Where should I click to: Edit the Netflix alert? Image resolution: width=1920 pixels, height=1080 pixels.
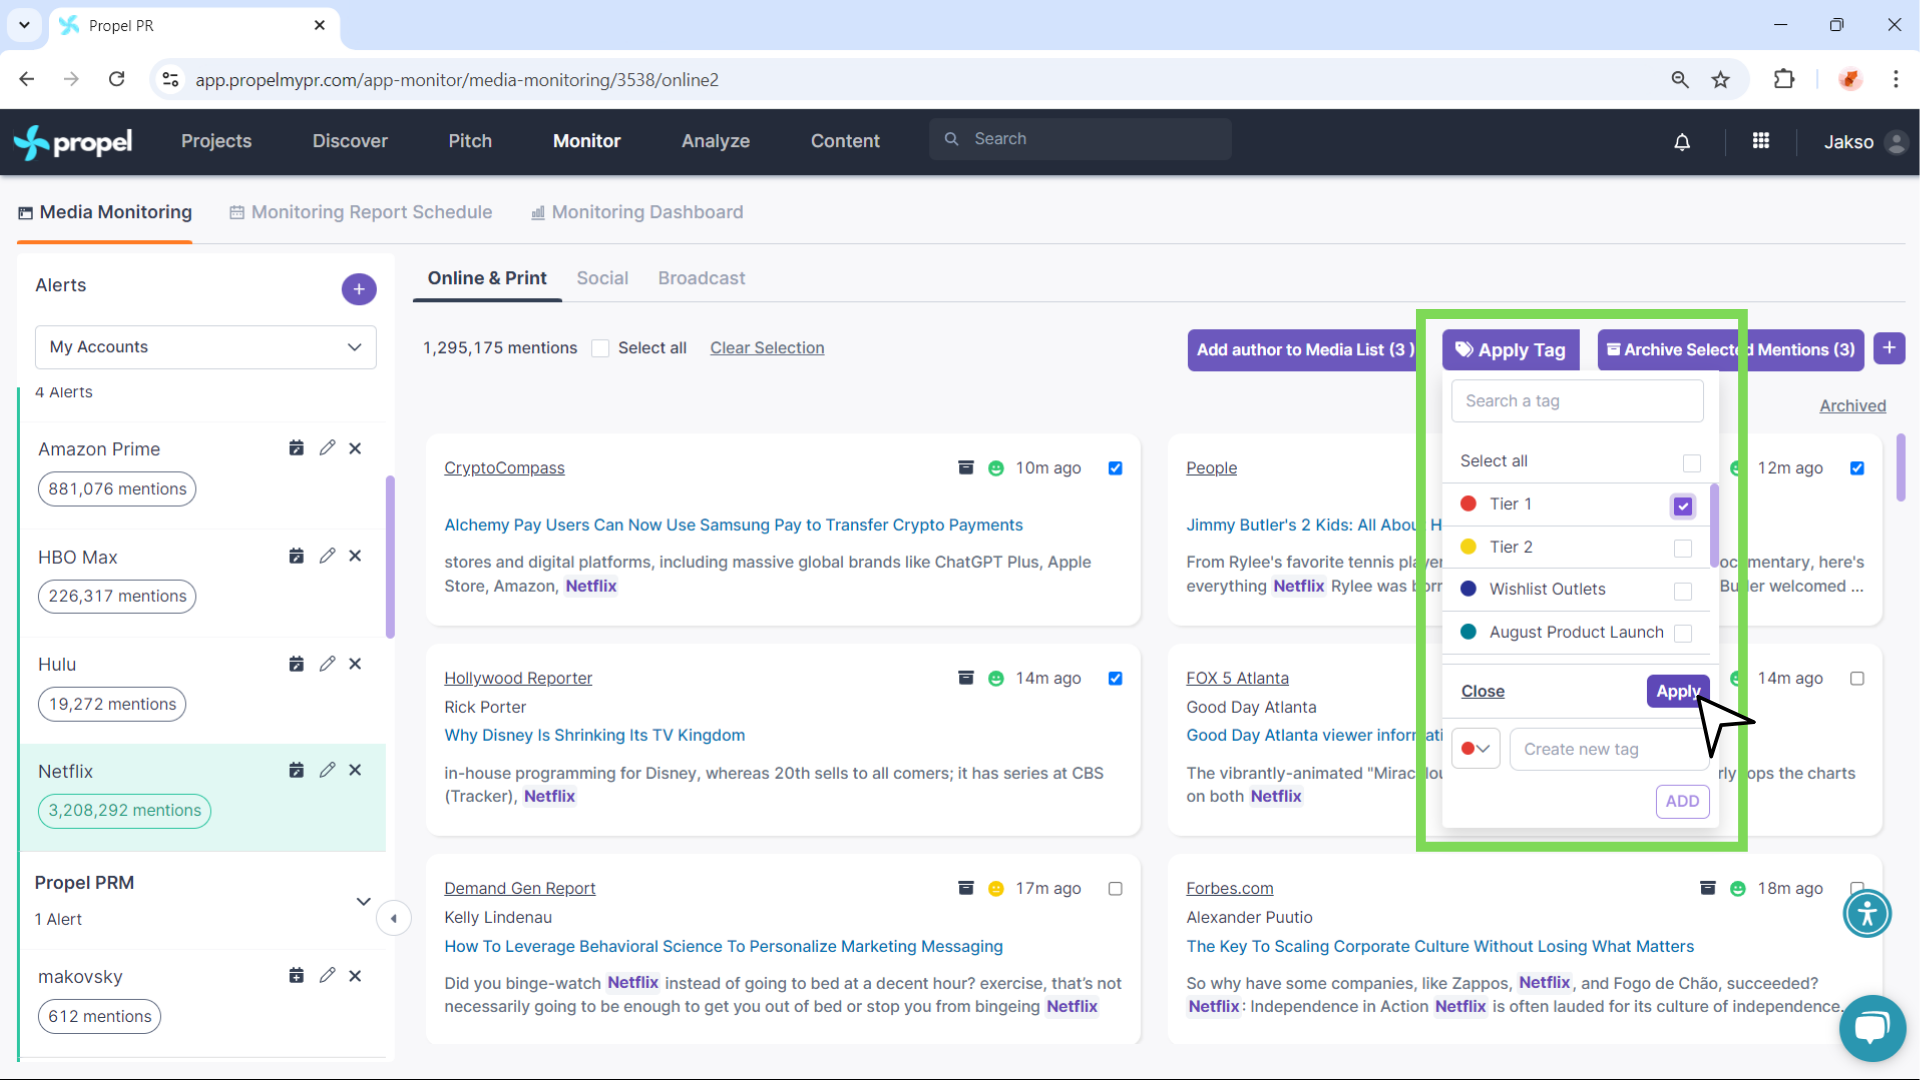click(x=327, y=770)
